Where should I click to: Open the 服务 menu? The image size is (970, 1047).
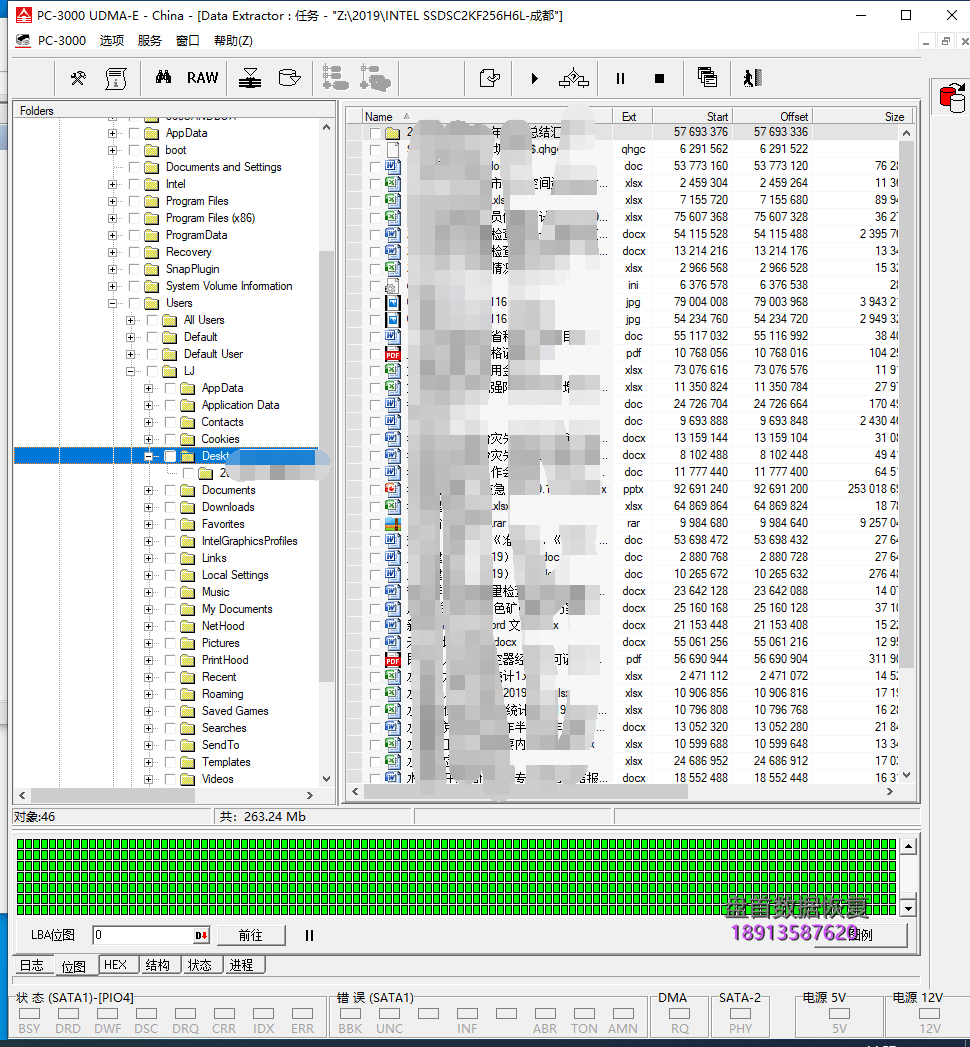tap(150, 41)
